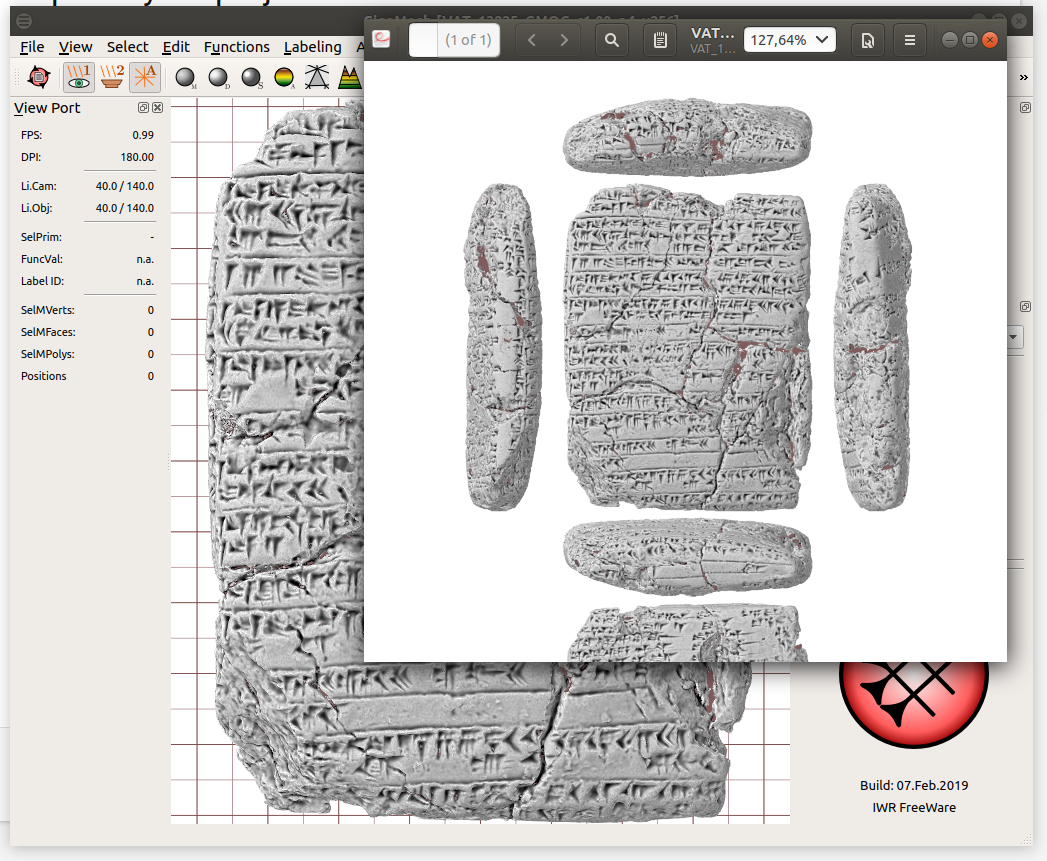1047x861 pixels.
Task: Float the lower right dock panel
Action: click(x=1026, y=307)
